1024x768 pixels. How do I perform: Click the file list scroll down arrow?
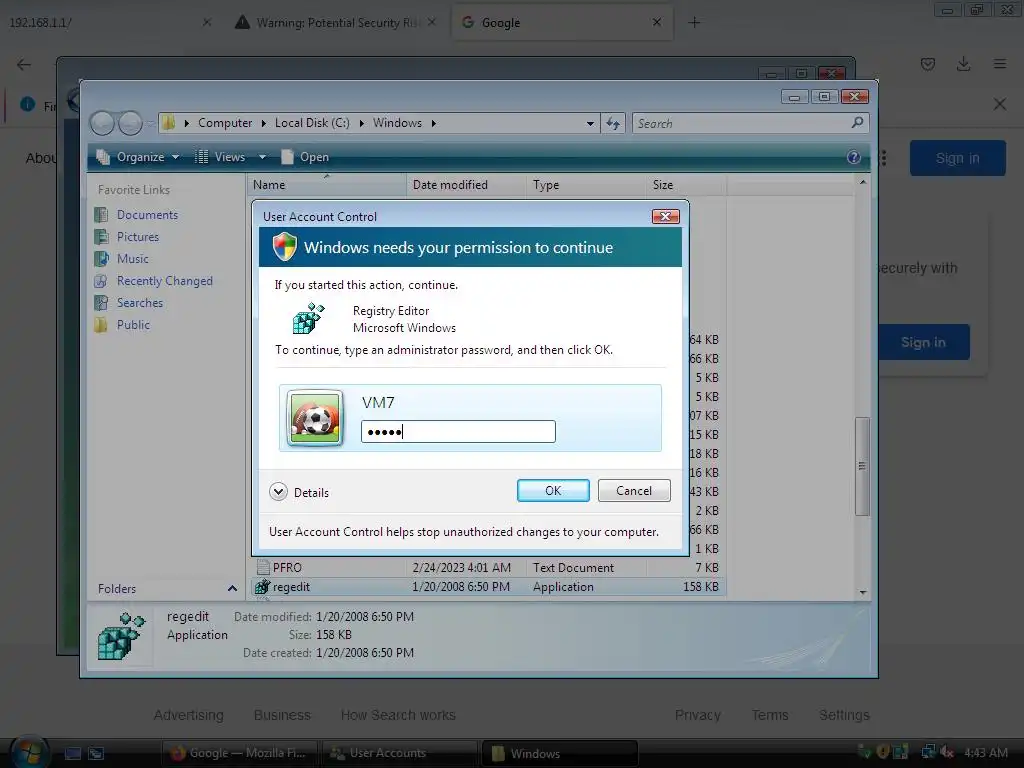[863, 592]
